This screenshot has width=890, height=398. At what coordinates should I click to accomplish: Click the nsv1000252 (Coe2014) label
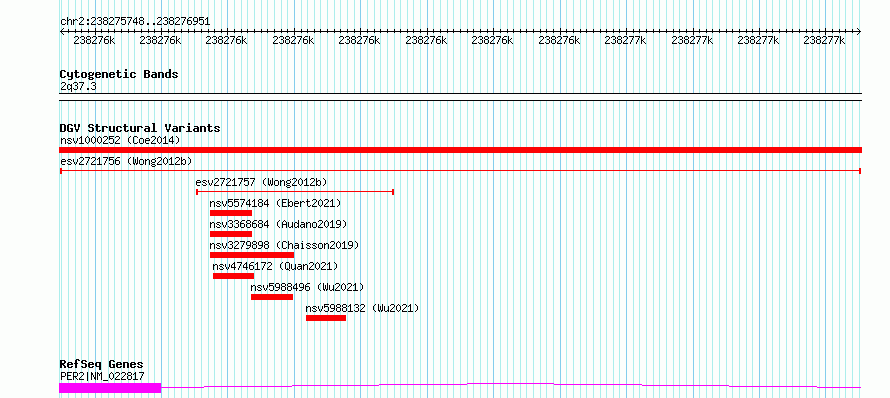pyautogui.click(x=120, y=140)
